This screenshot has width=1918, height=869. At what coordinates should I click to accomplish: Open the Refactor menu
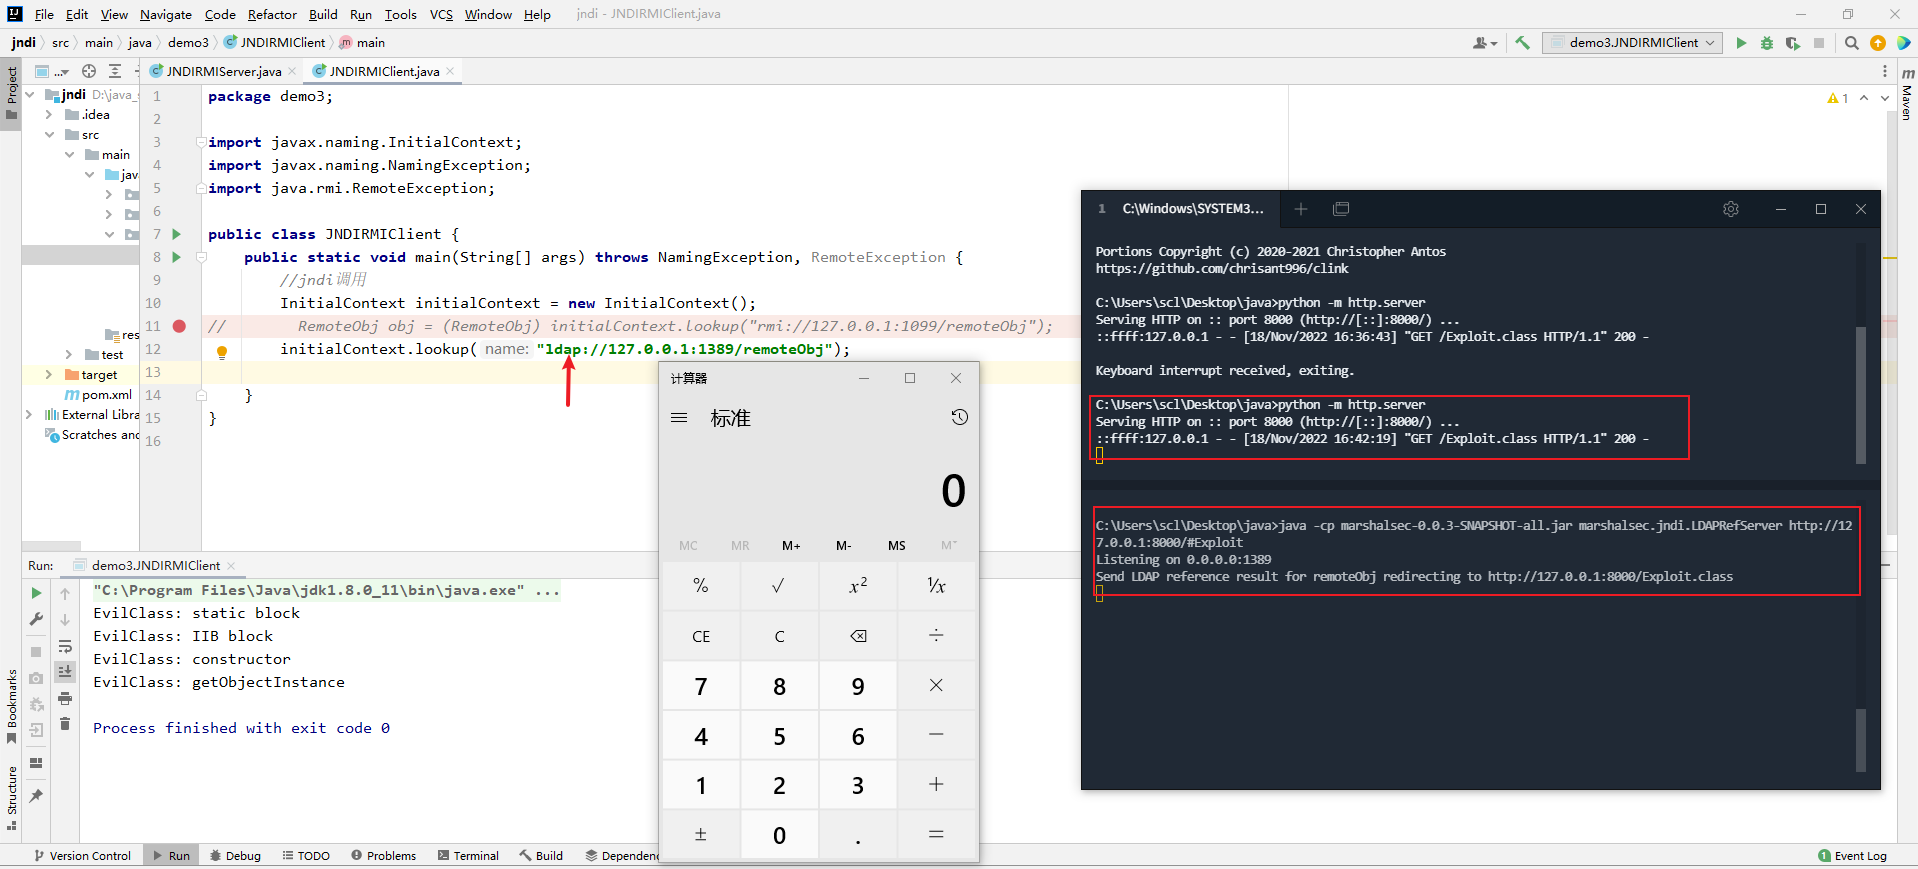tap(272, 14)
